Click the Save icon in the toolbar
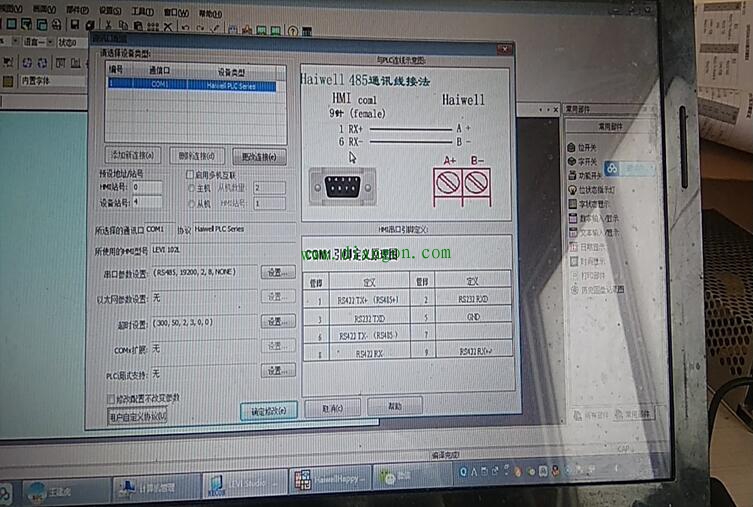753x507 pixels. (75, 25)
